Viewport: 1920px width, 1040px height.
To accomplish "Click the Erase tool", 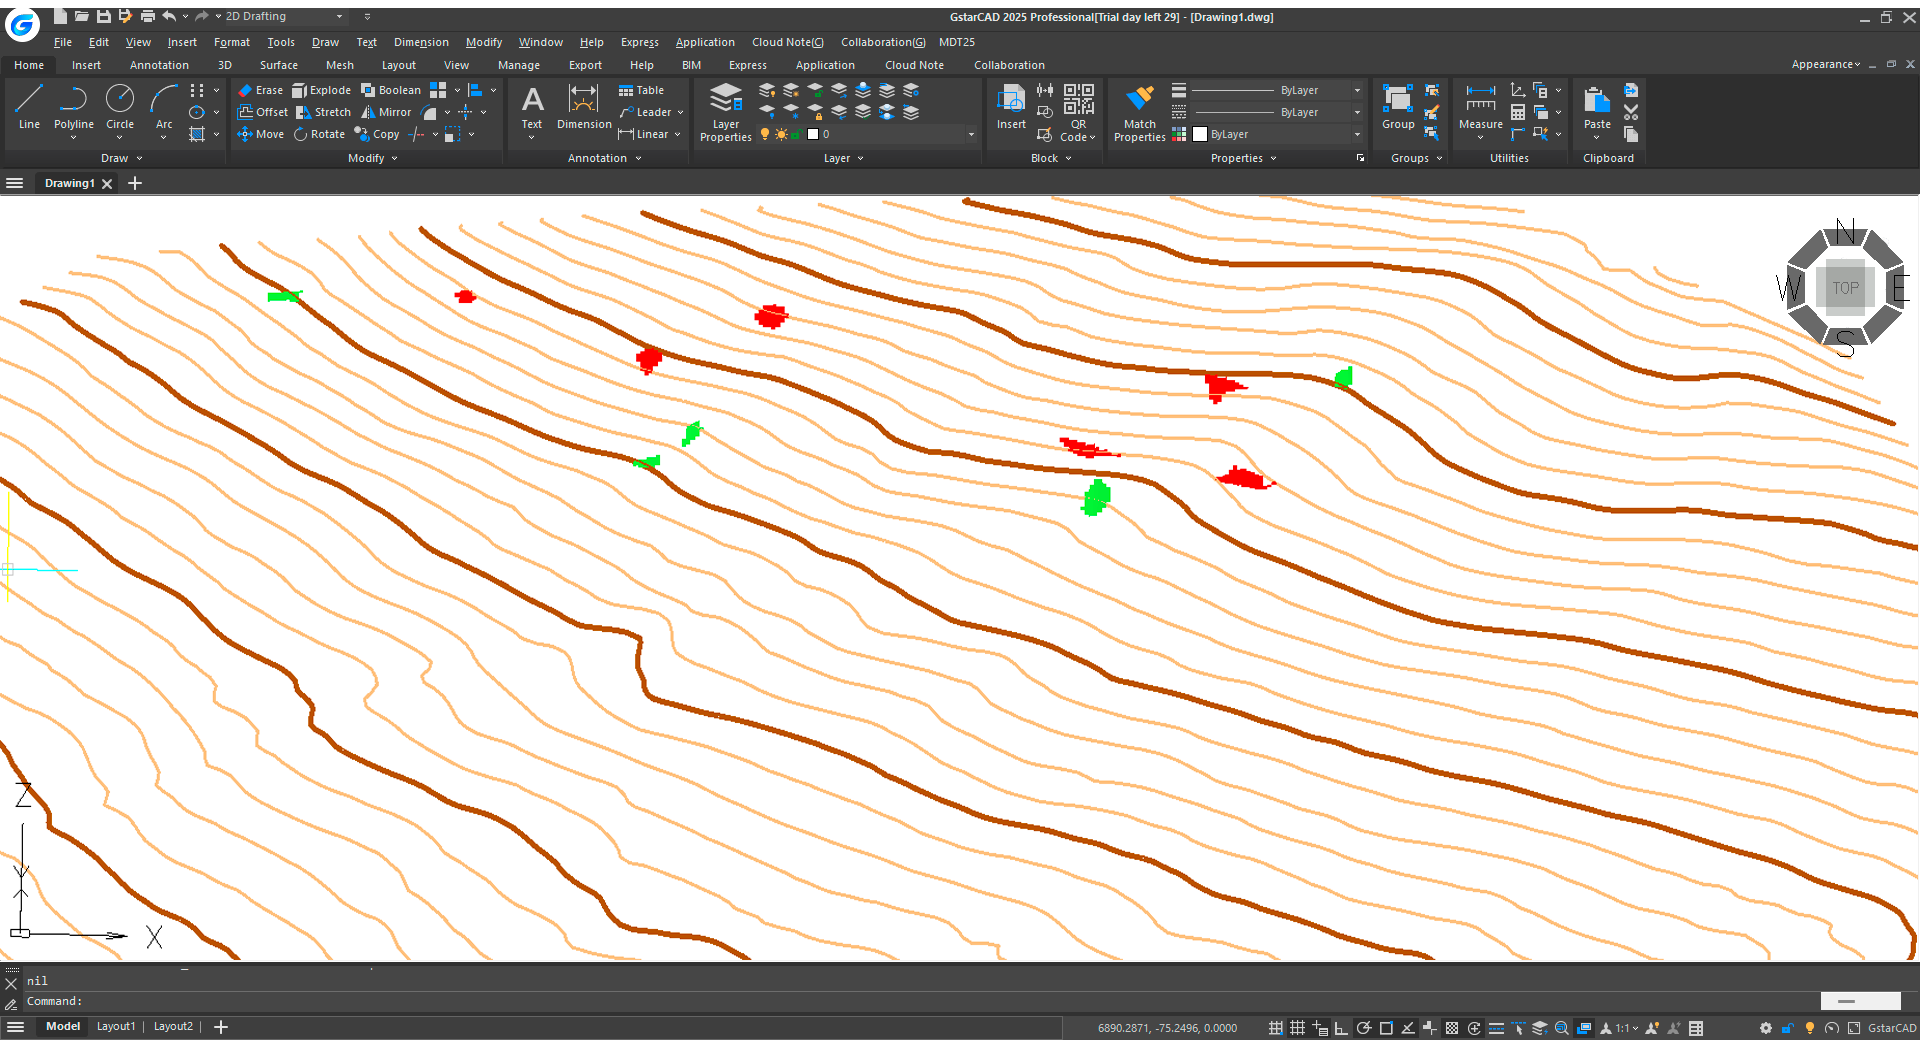I will click(261, 90).
